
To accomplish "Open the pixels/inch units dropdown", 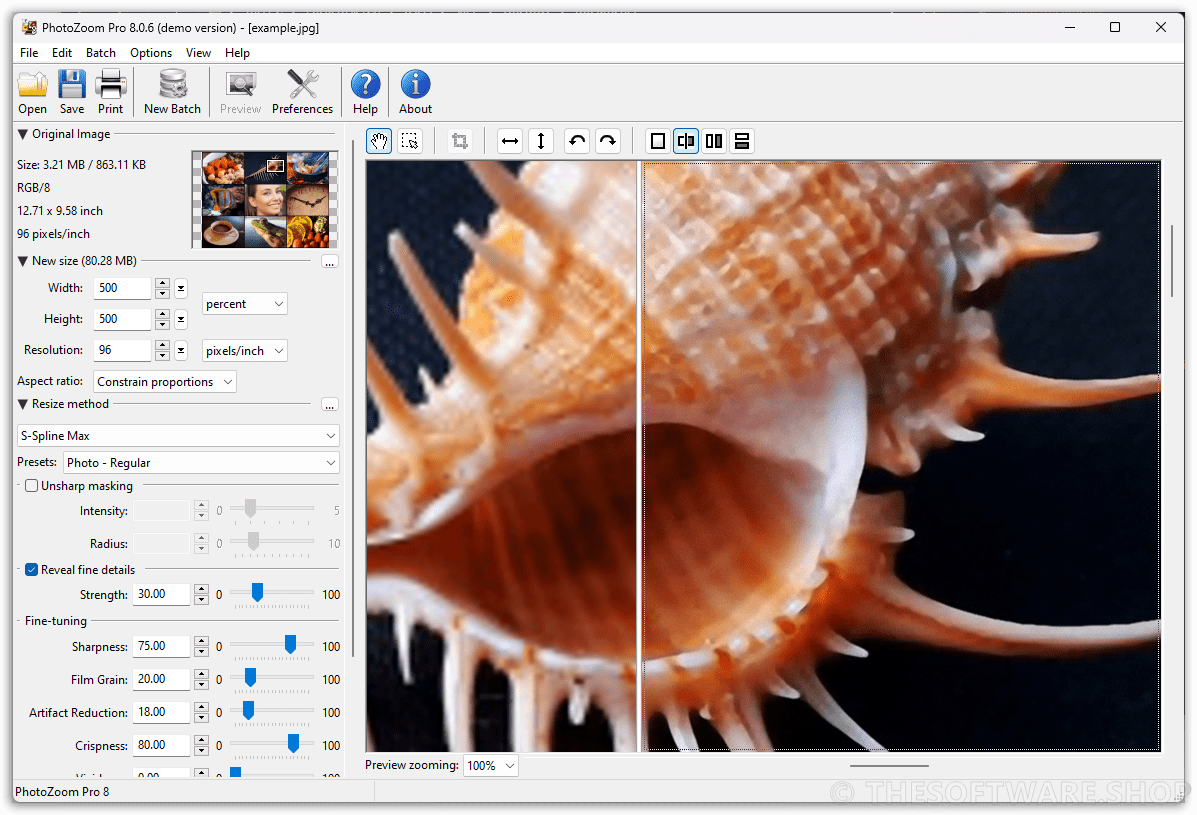I will pyautogui.click(x=244, y=351).
